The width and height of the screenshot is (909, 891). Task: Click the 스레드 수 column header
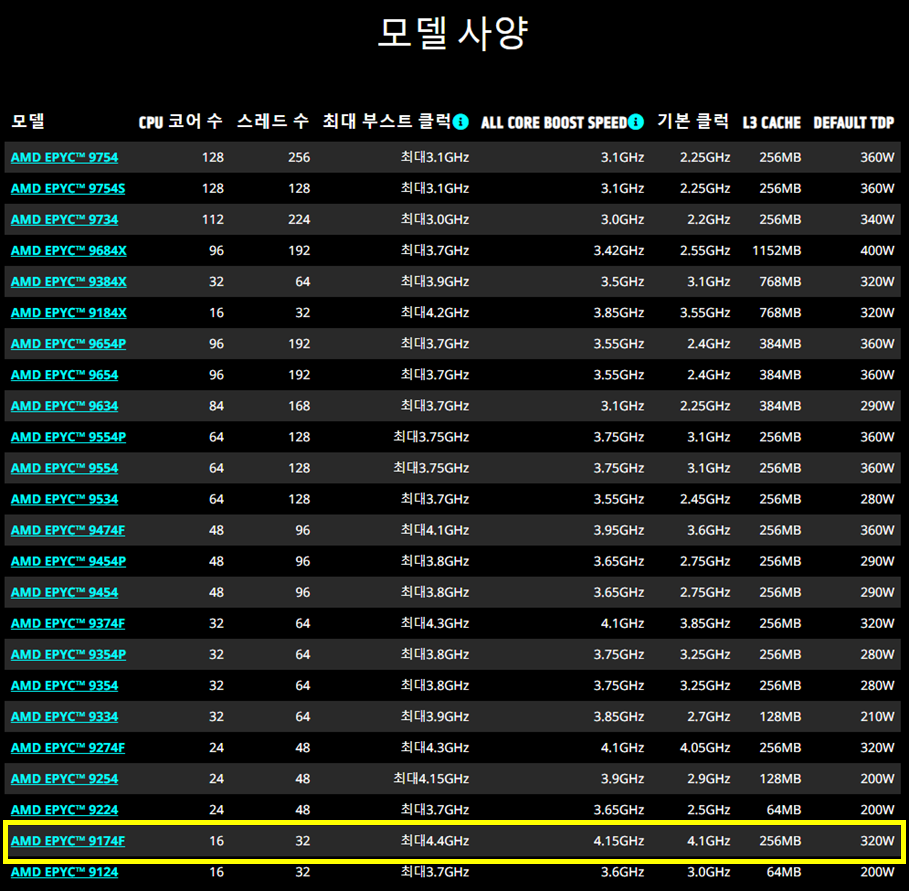(x=272, y=121)
